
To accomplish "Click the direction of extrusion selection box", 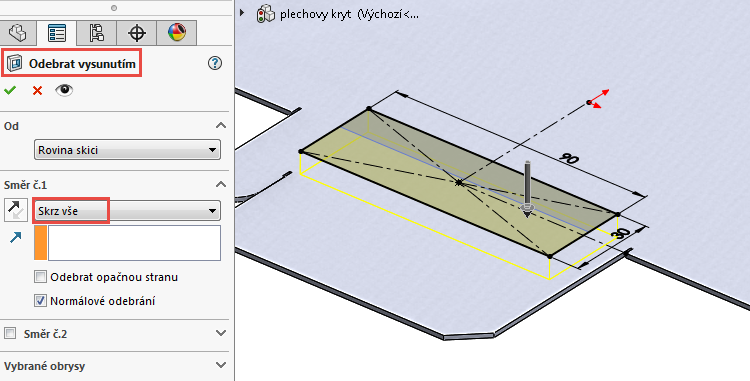I will (134, 243).
